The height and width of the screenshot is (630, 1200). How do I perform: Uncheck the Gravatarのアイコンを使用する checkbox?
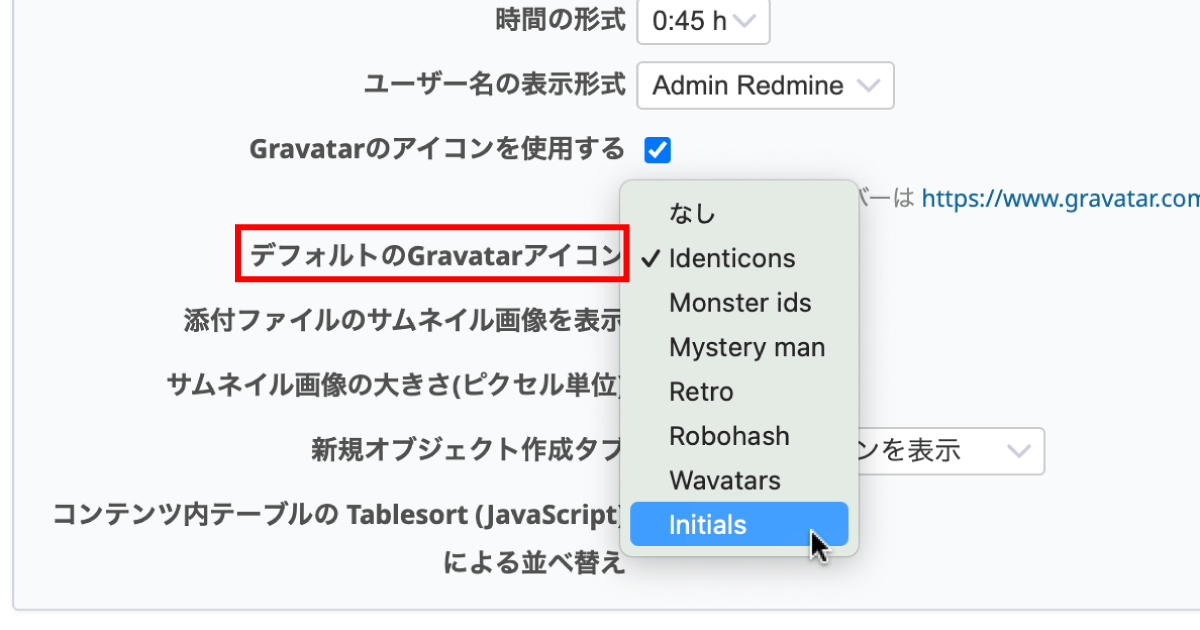pos(657,150)
